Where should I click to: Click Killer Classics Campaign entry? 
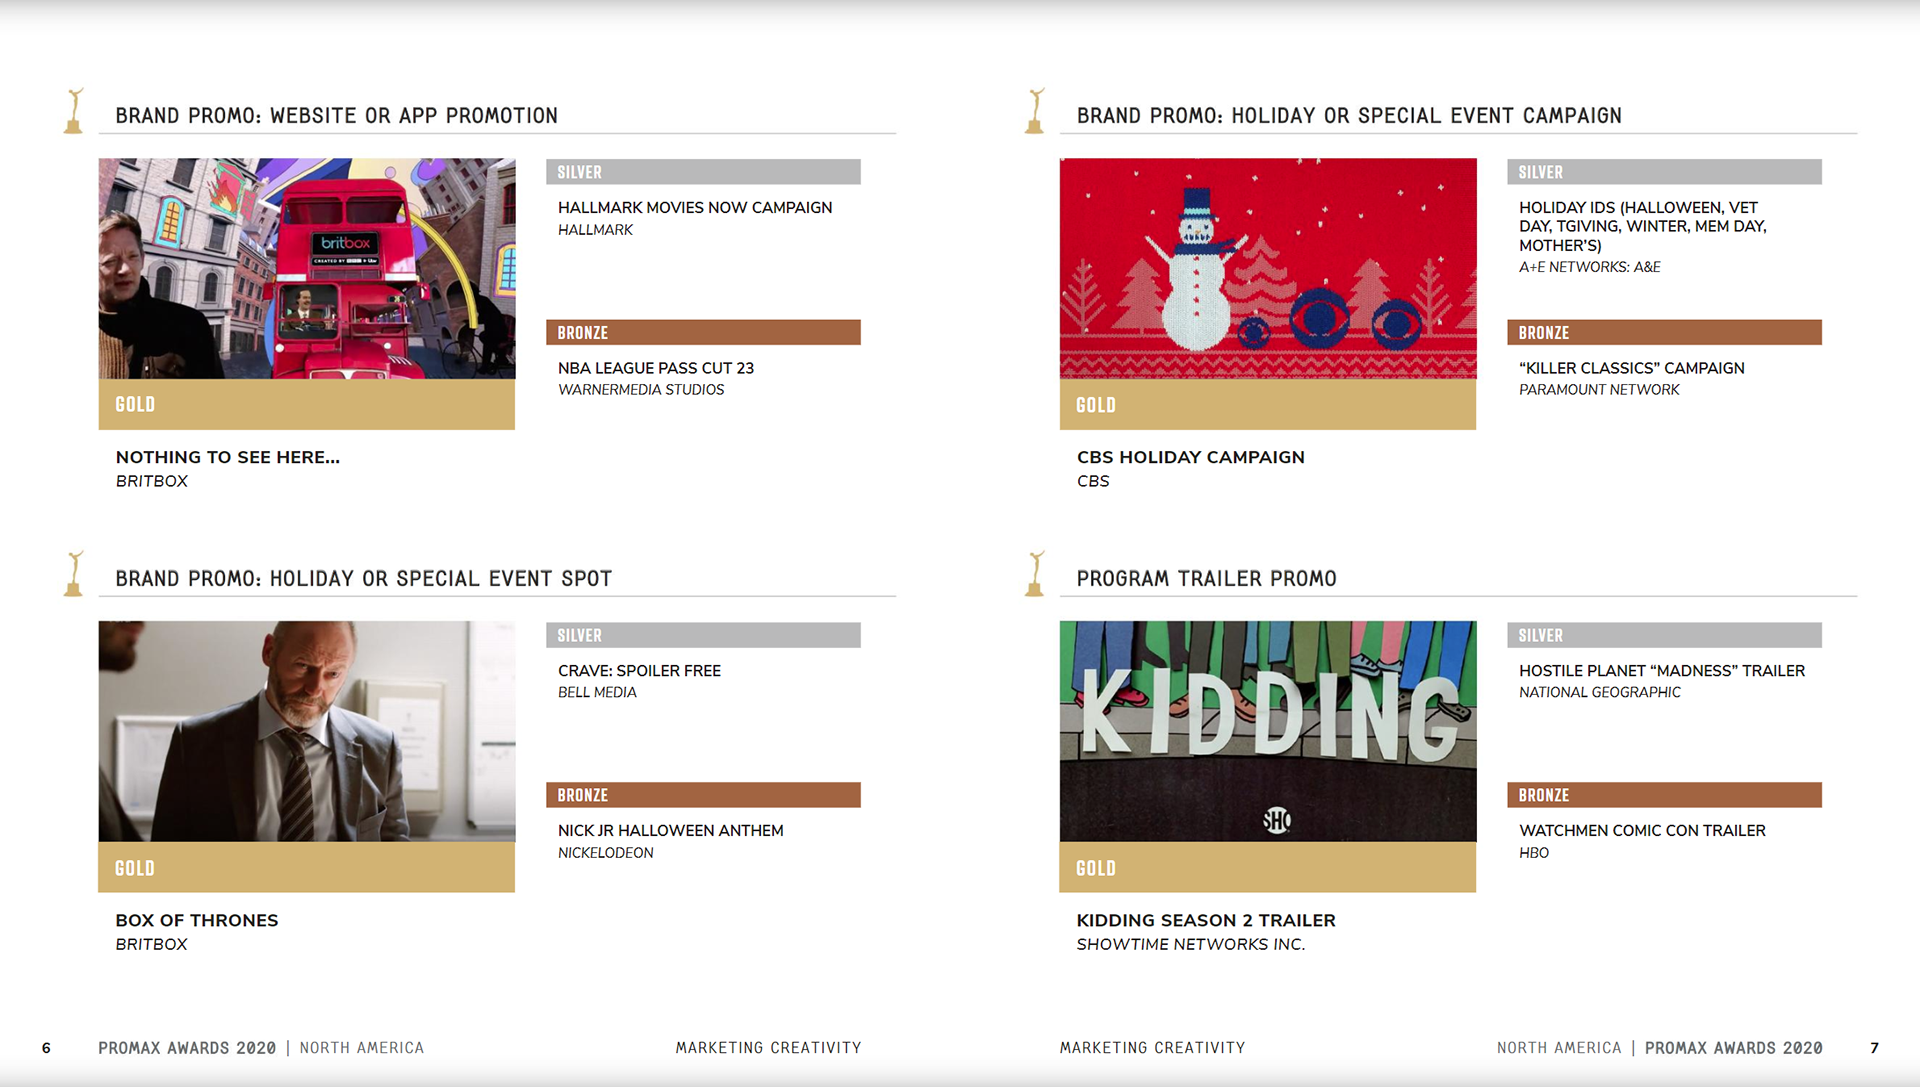pos(1631,368)
